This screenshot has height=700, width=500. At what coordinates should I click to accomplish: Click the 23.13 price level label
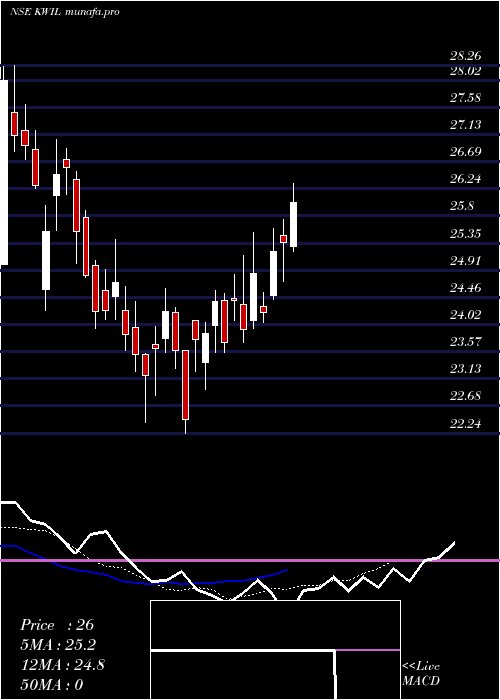tap(465, 369)
